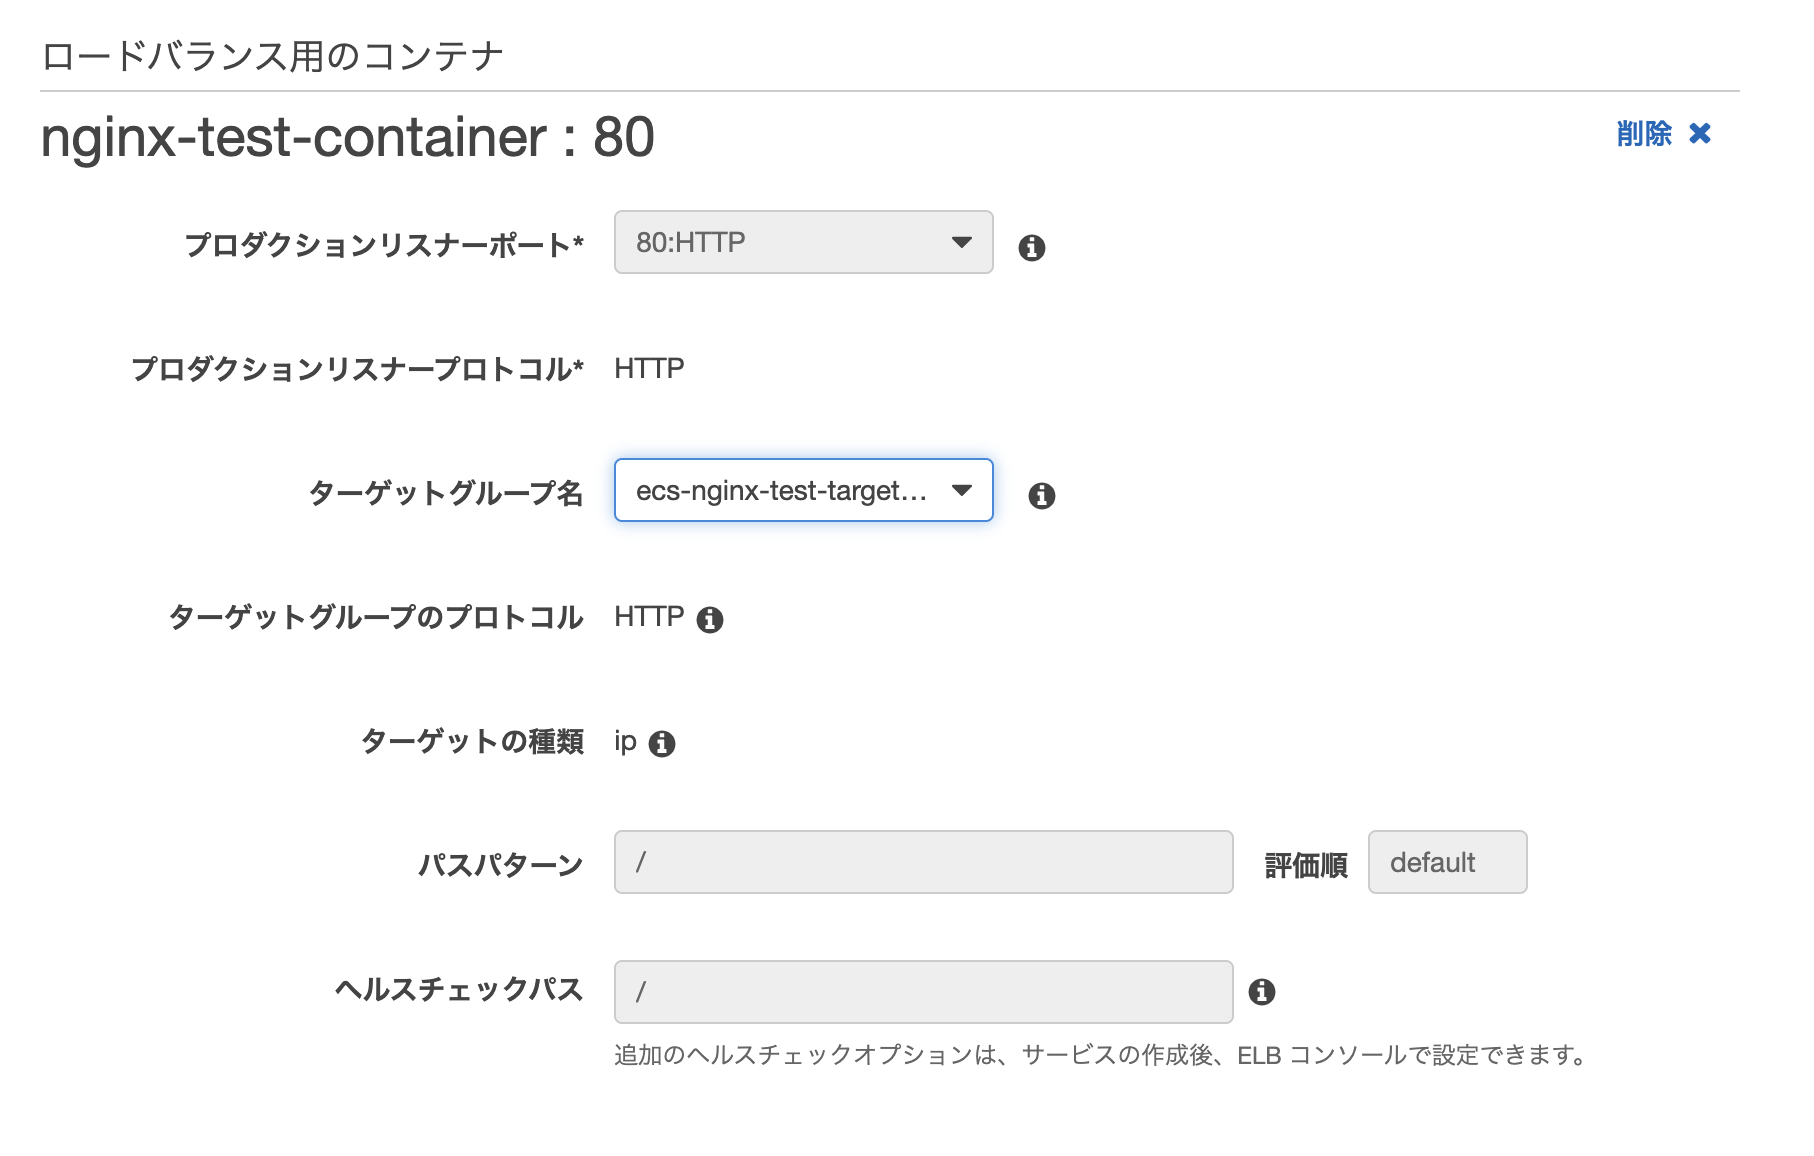Click info icon beside target type ip
The image size is (1814, 1156).
click(662, 744)
